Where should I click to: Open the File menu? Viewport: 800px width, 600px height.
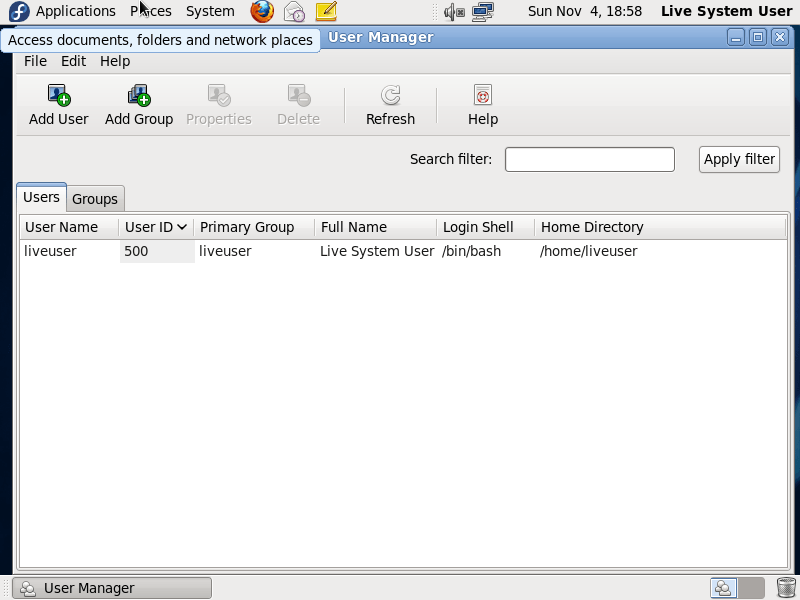(35, 61)
